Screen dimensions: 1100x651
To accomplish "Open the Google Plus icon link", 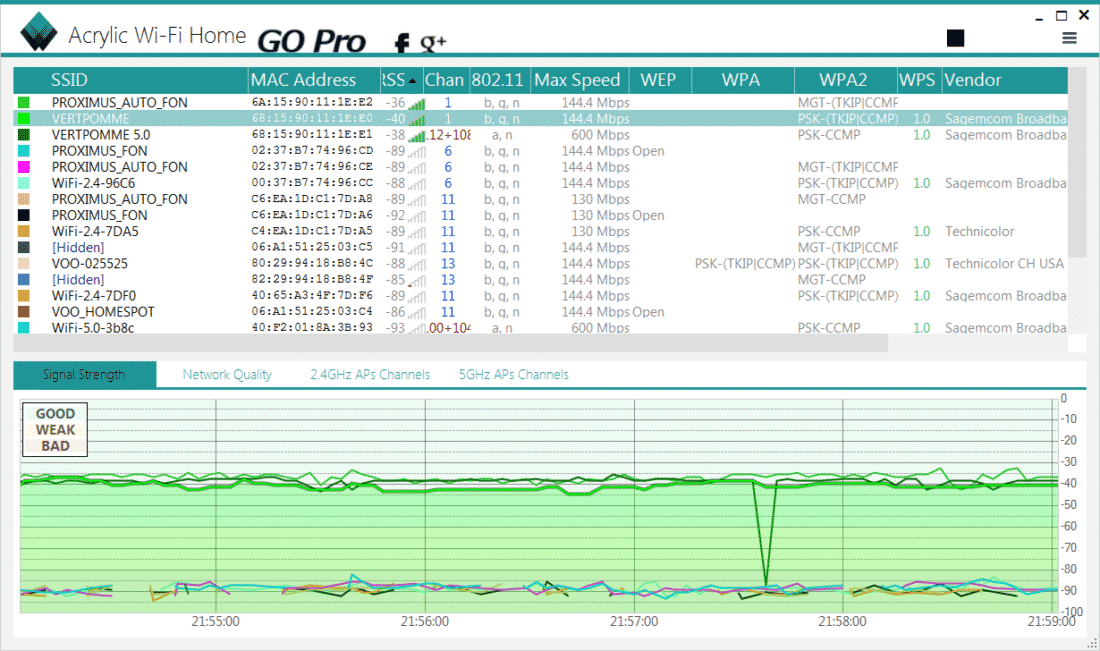I will click(x=433, y=43).
